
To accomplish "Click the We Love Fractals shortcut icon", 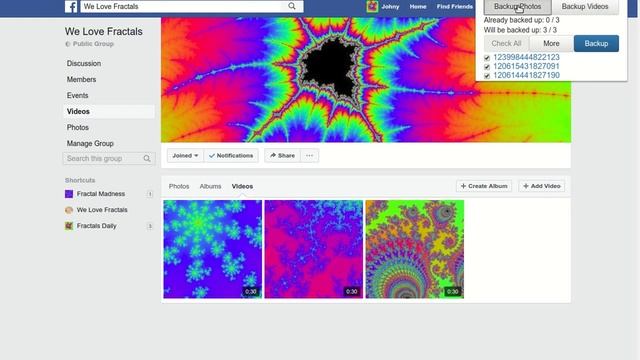I will tap(69, 210).
